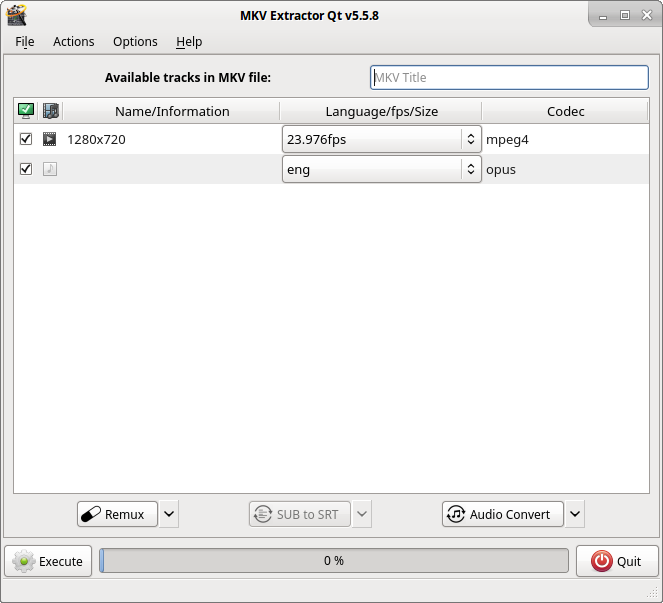Click the video track film icon beside 1280x720
The image size is (663, 603).
pyautogui.click(x=49, y=139)
